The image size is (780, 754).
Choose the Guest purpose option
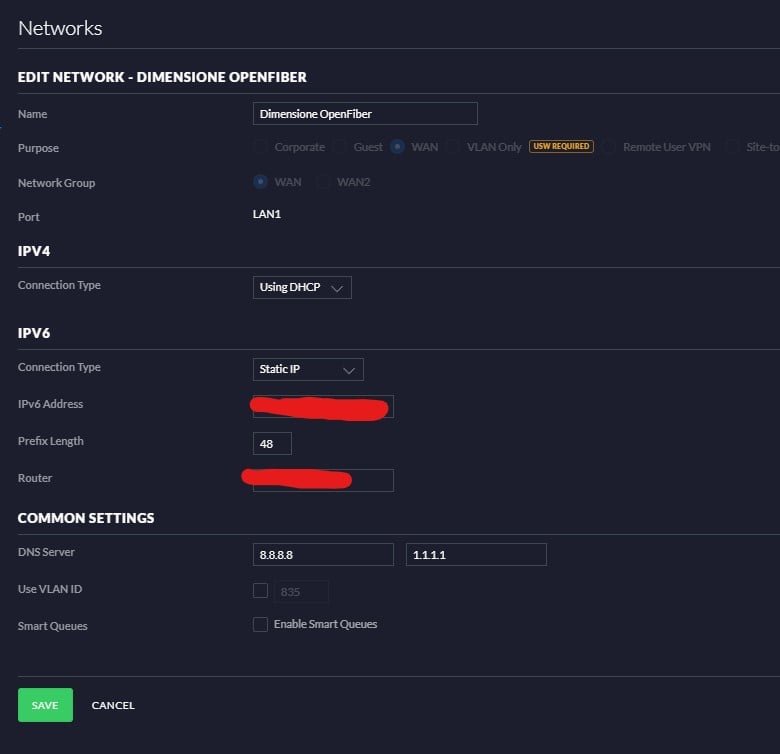pos(342,147)
